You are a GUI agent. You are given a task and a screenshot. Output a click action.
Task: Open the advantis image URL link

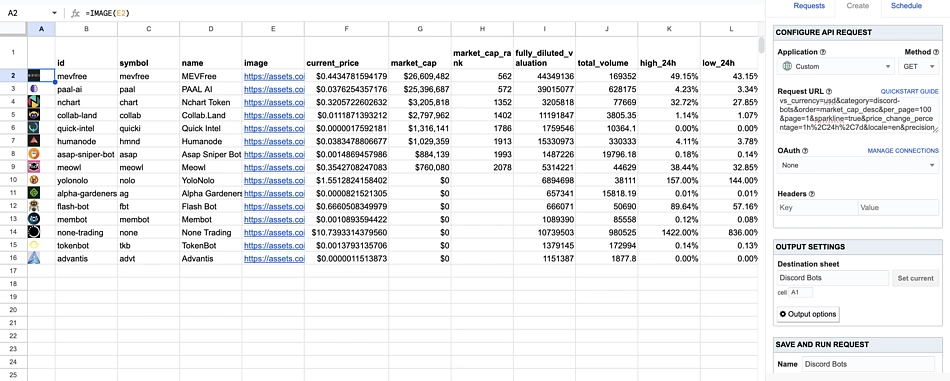(x=274, y=258)
